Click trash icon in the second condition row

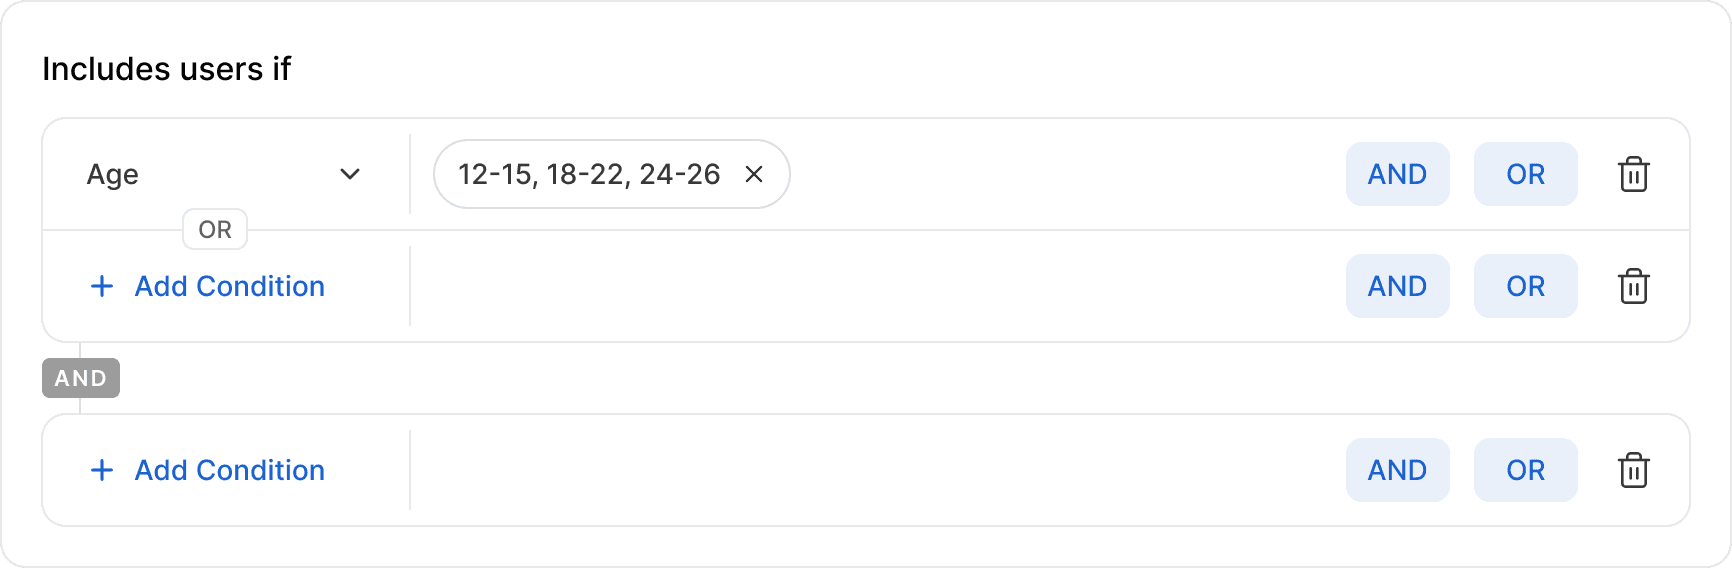(x=1633, y=286)
